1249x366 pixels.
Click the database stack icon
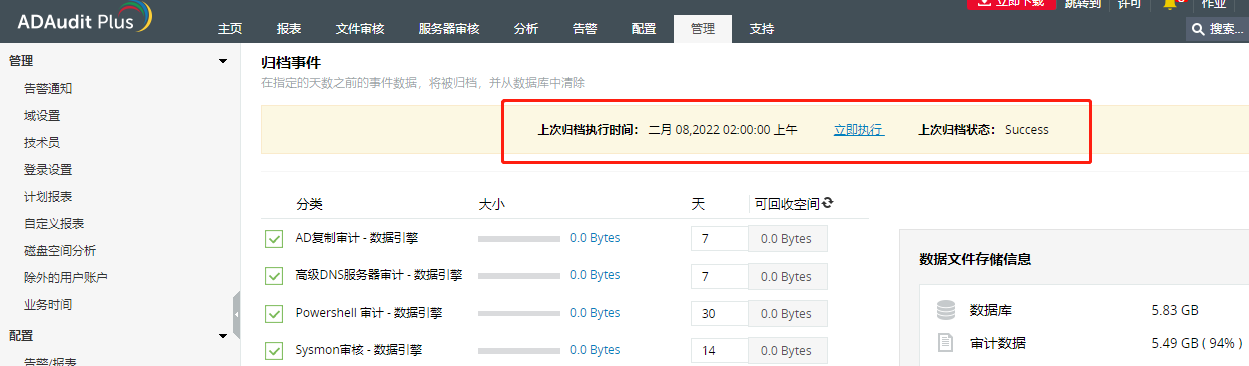(945, 310)
